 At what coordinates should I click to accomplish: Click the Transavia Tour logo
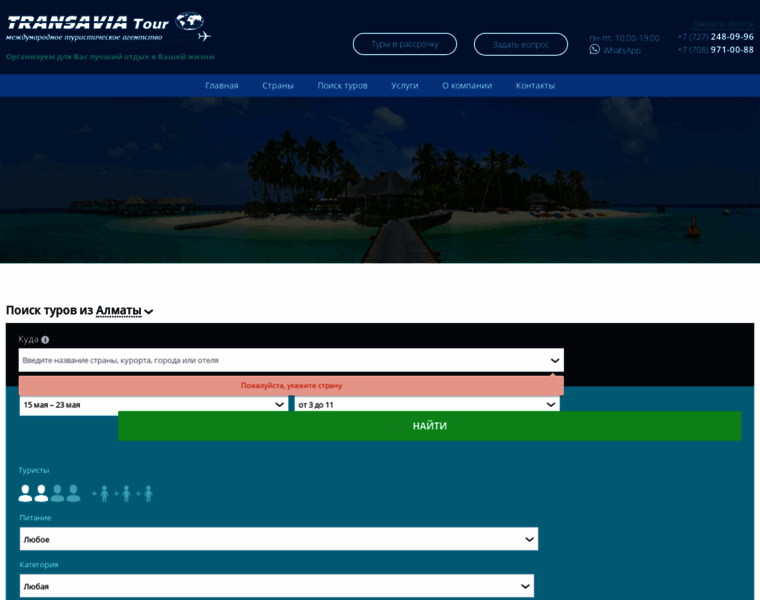coord(109,27)
